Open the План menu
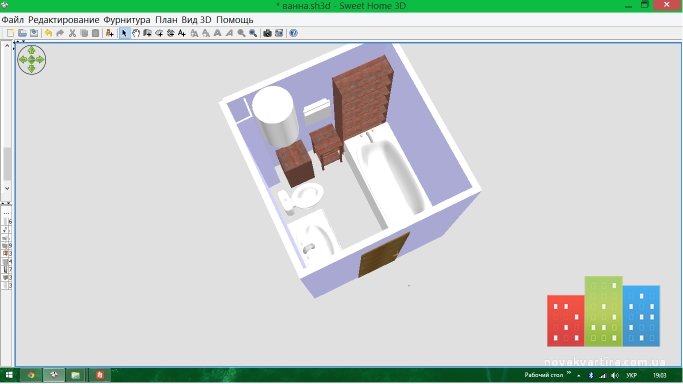The height and width of the screenshot is (384, 683). point(166,20)
